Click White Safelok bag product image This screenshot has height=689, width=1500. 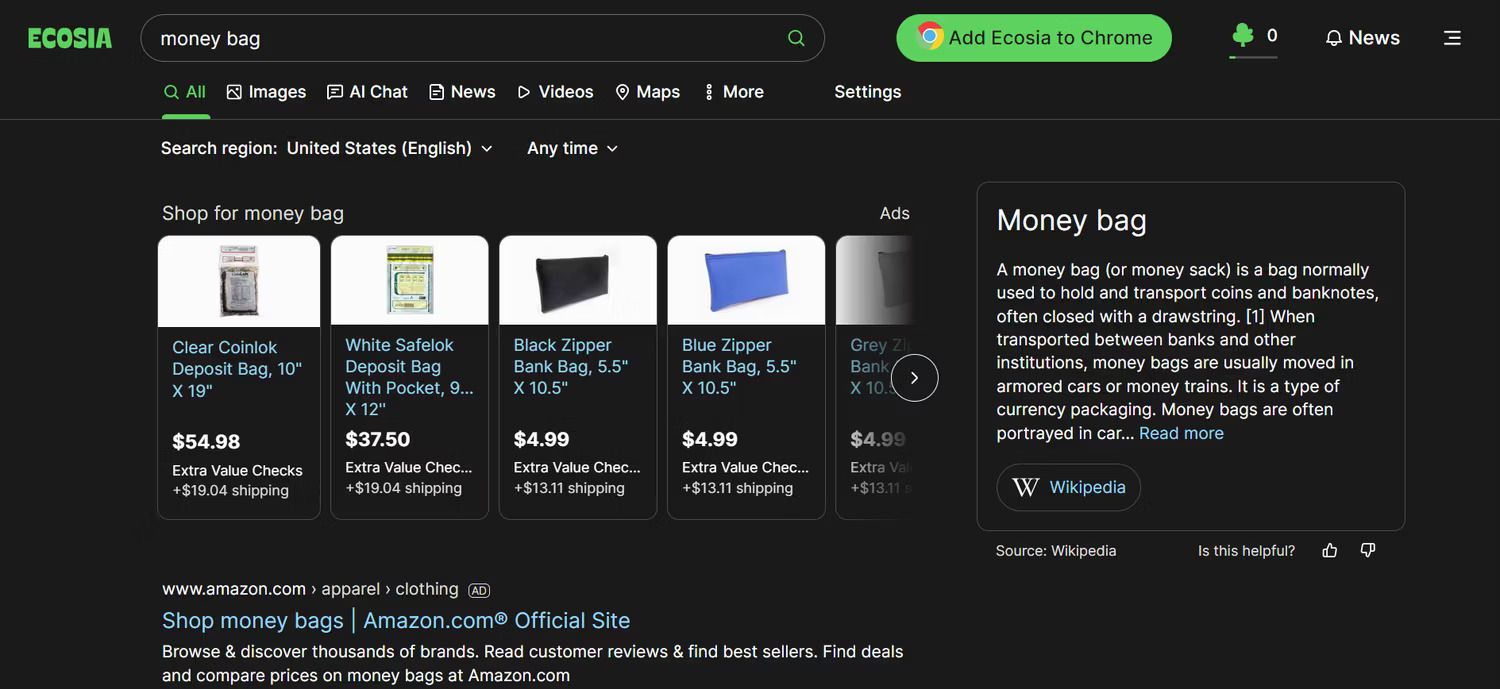pos(410,280)
